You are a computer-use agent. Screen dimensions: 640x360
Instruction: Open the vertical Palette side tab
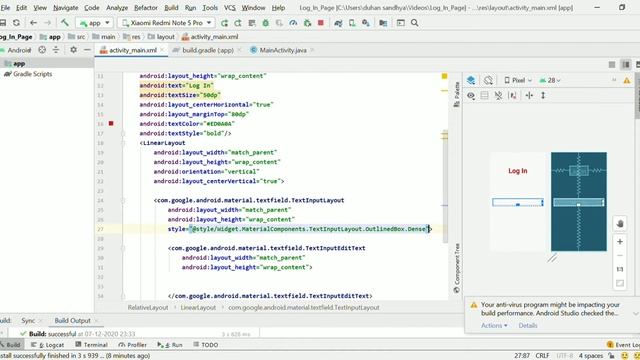point(457,94)
